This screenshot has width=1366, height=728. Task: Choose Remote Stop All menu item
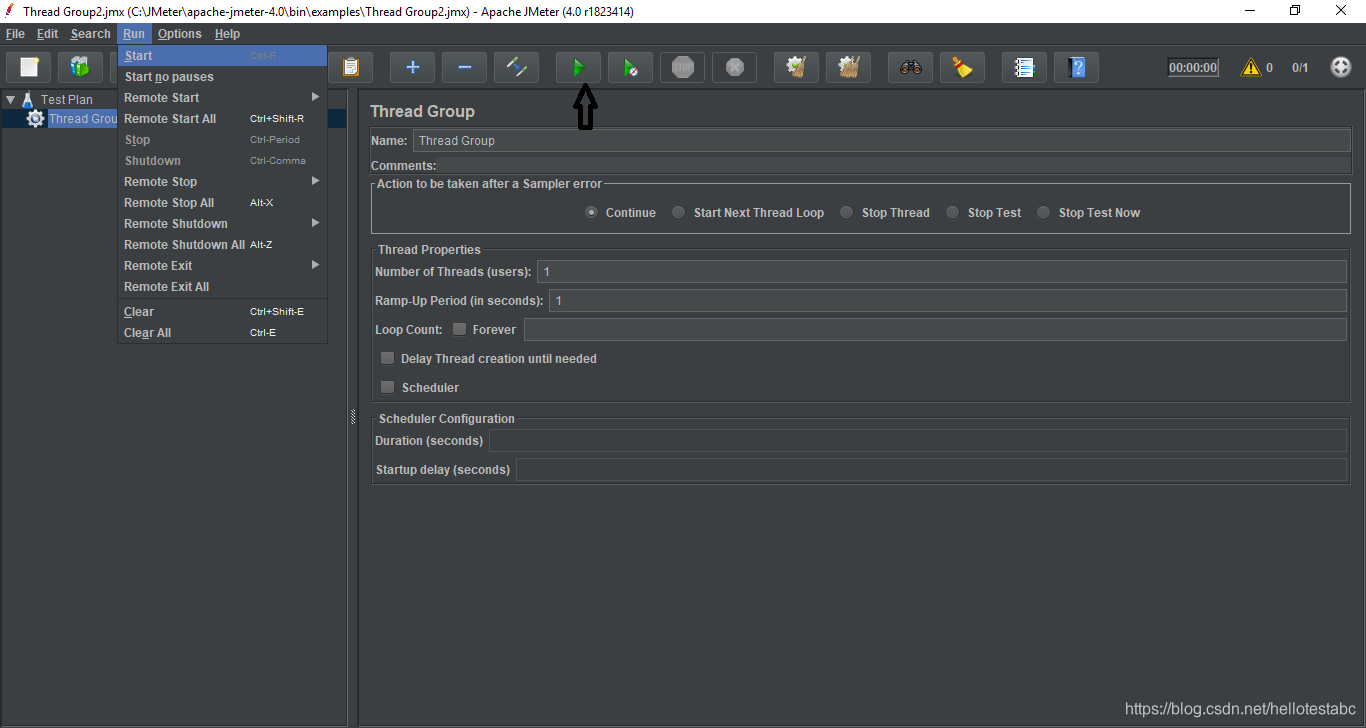point(222,203)
